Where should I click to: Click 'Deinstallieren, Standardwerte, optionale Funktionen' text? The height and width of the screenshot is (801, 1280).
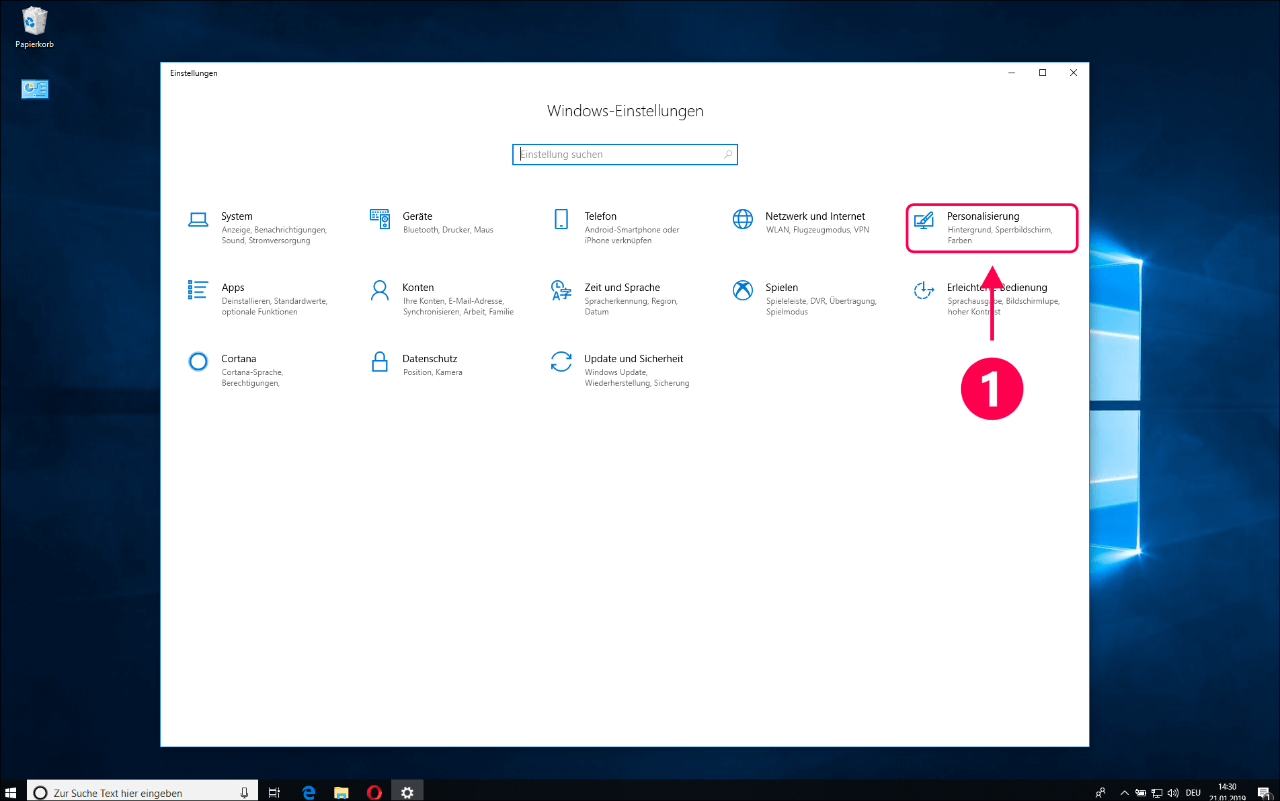[274, 306]
